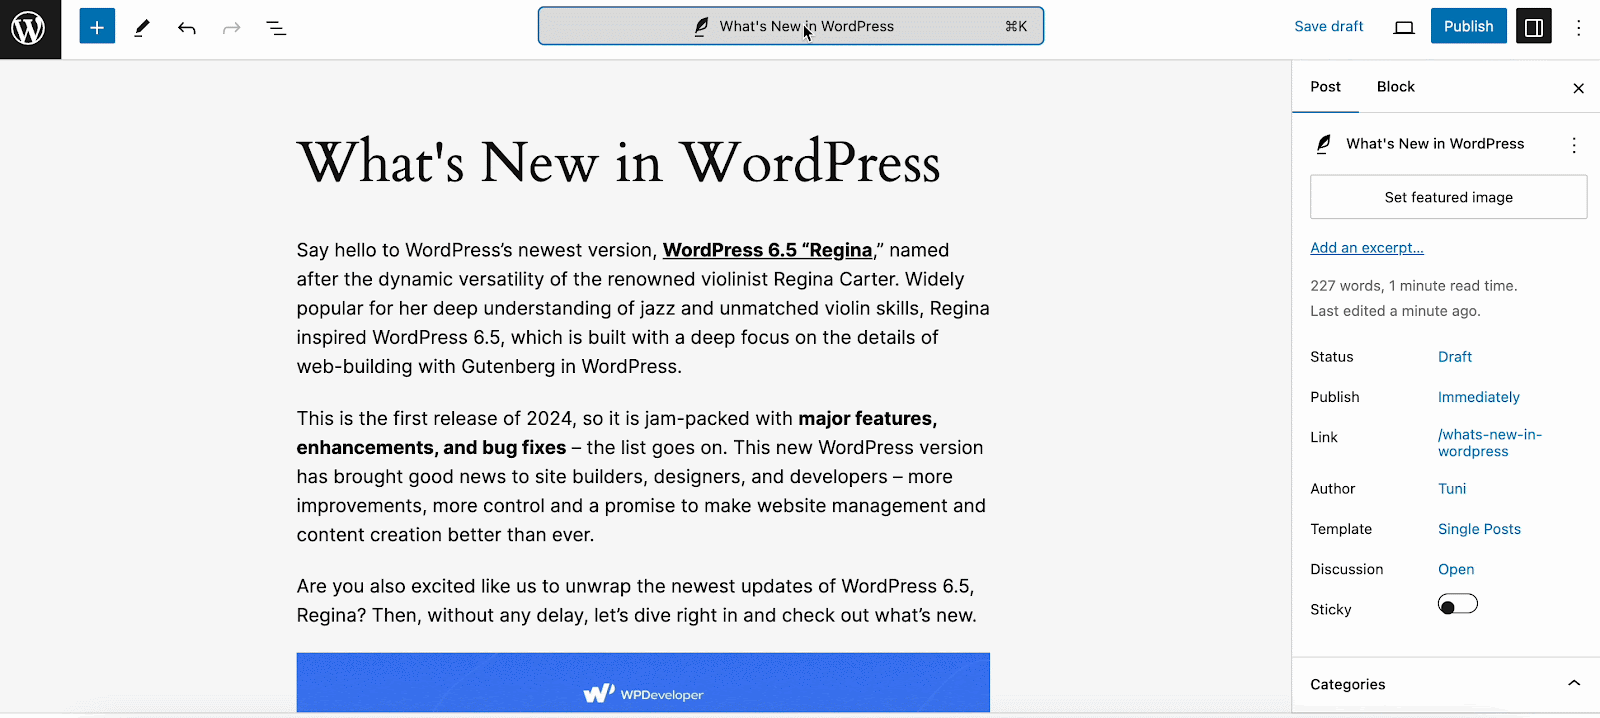Change publish date from Immediately
This screenshot has width=1600, height=718.
pos(1479,397)
